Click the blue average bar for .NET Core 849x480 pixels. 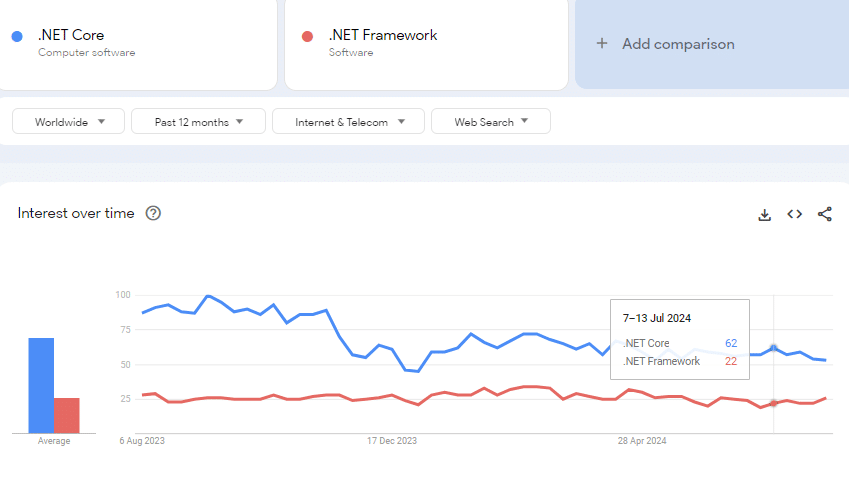(41, 385)
